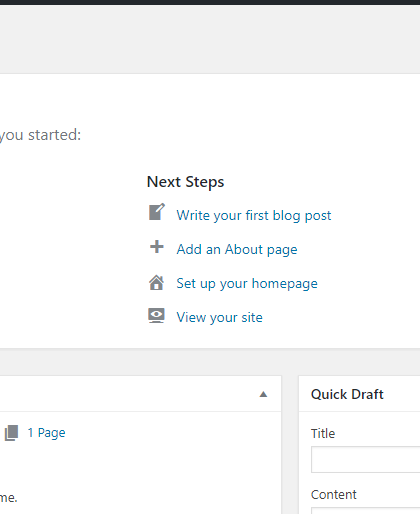Screen dimensions: 420x514
Task: Click the house icon beside Set up your homepage
Action: [x=156, y=283]
